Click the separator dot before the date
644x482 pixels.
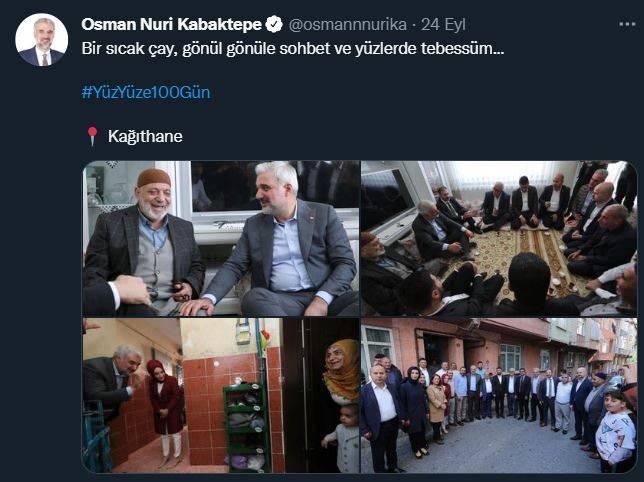pyautogui.click(x=414, y=25)
